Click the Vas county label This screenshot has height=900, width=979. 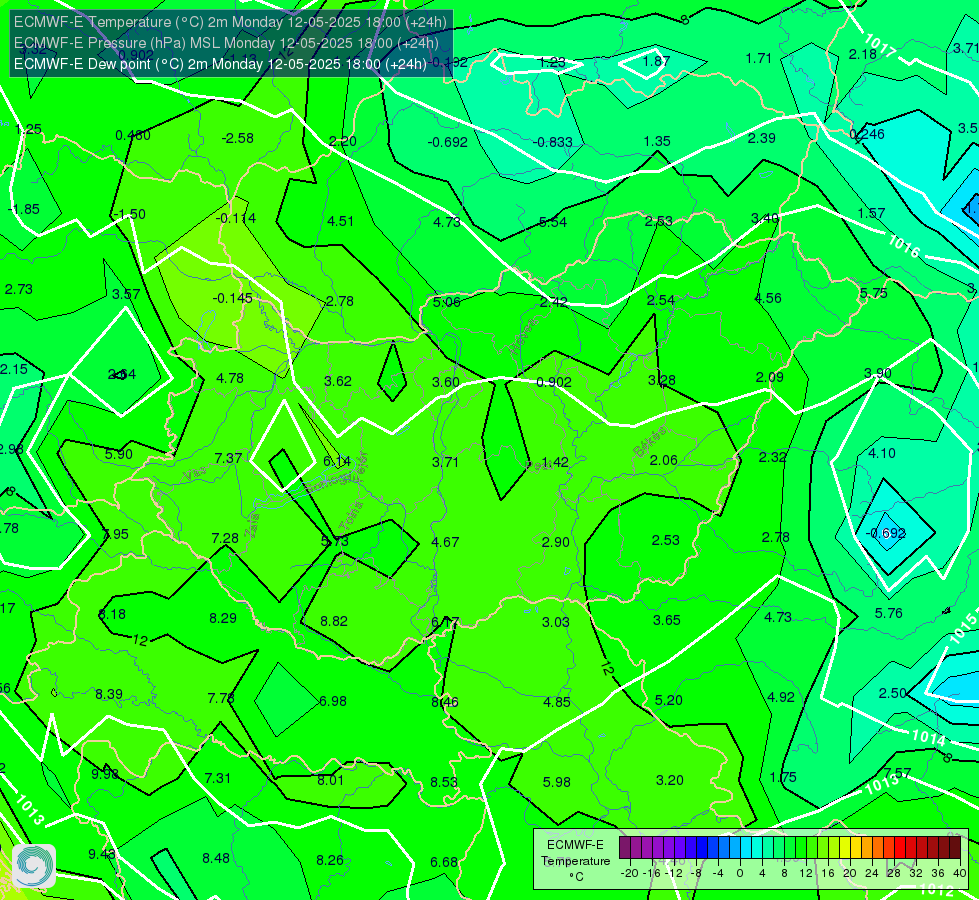pos(195,474)
